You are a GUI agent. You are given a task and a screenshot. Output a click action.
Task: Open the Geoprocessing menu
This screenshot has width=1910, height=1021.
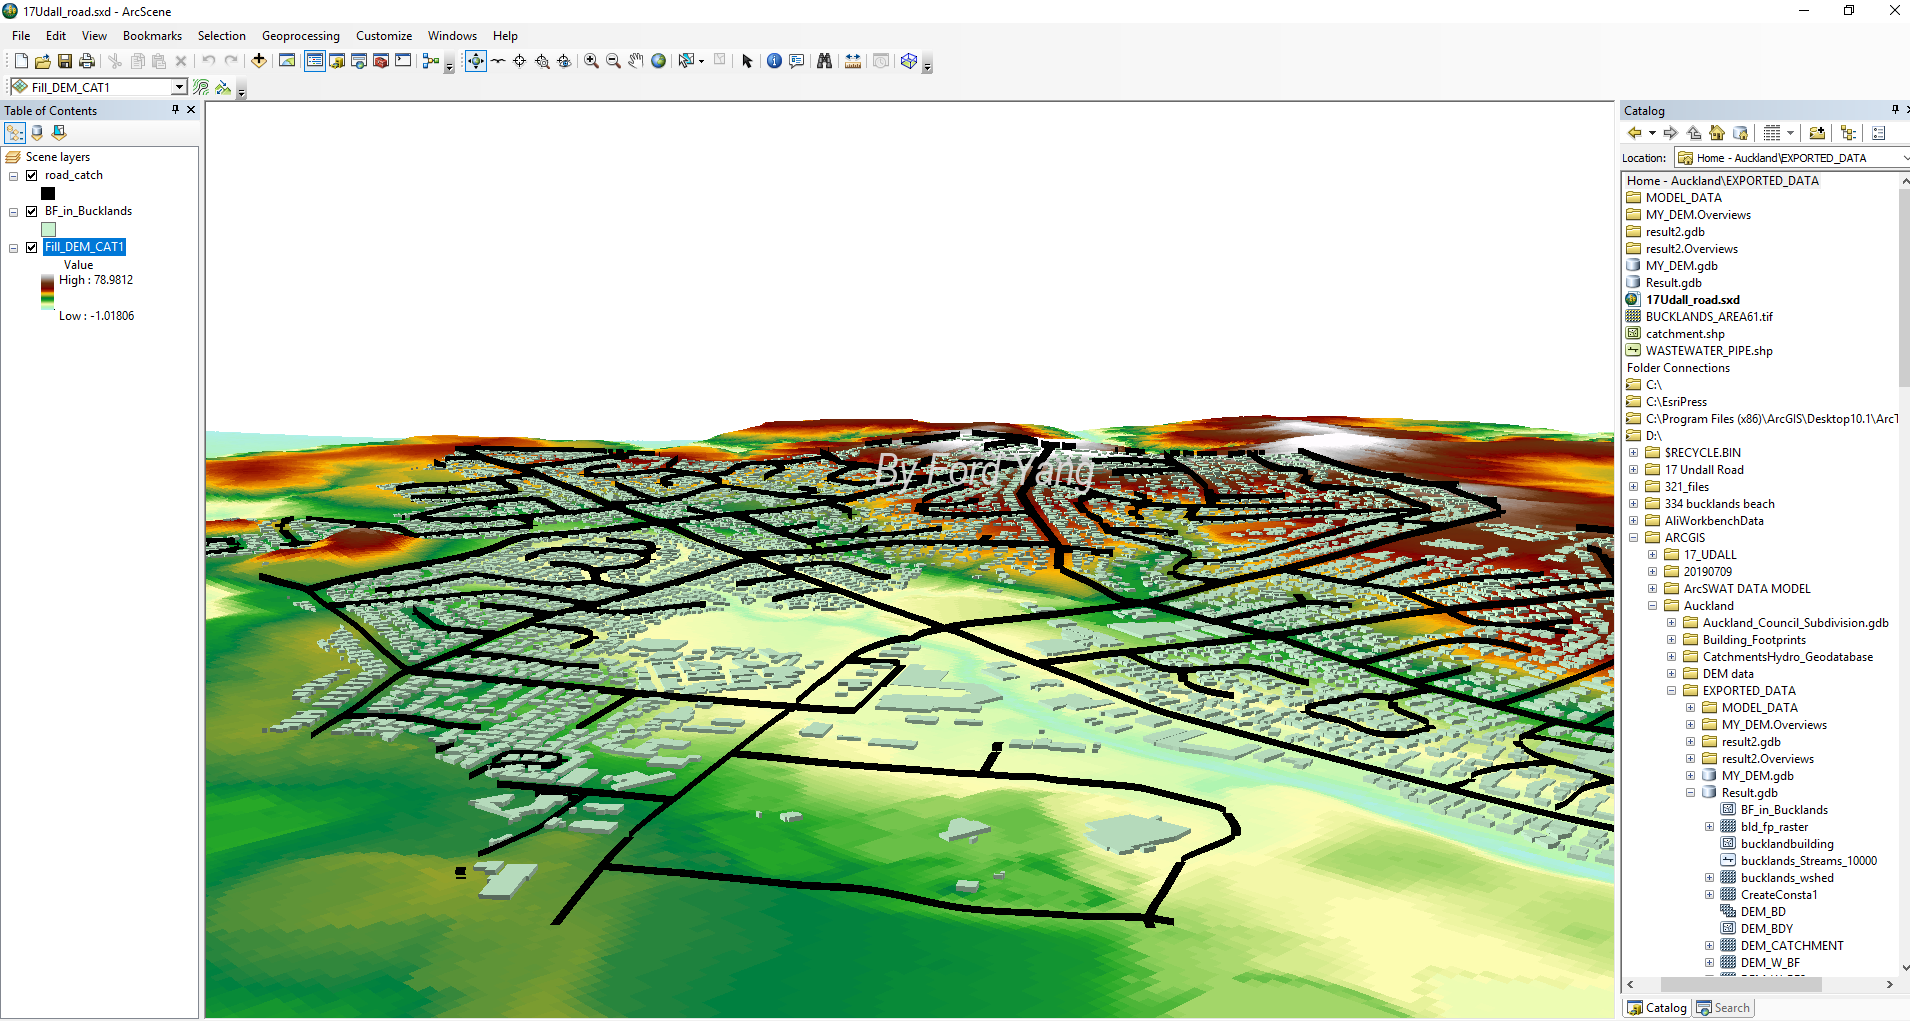(x=300, y=36)
